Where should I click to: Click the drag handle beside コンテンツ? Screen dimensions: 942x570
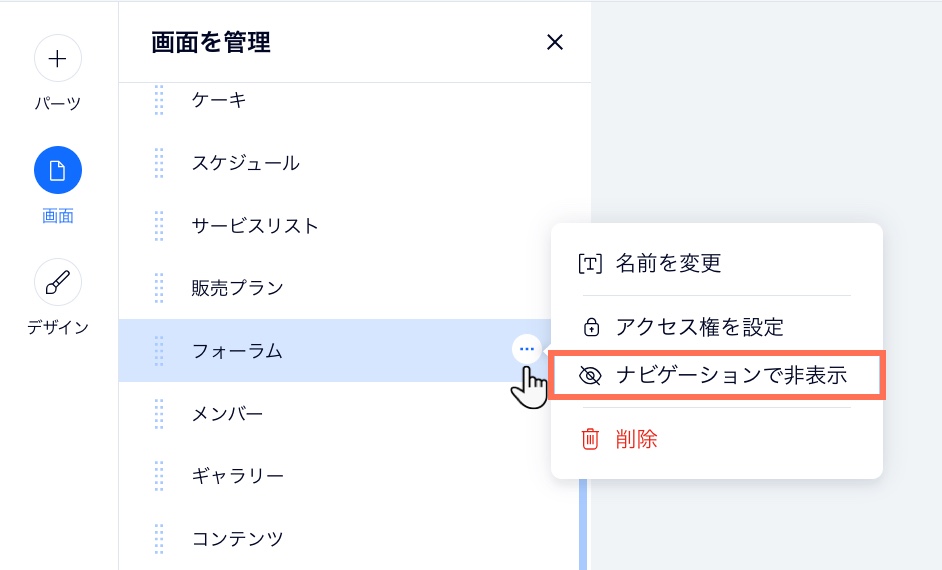pyautogui.click(x=159, y=538)
